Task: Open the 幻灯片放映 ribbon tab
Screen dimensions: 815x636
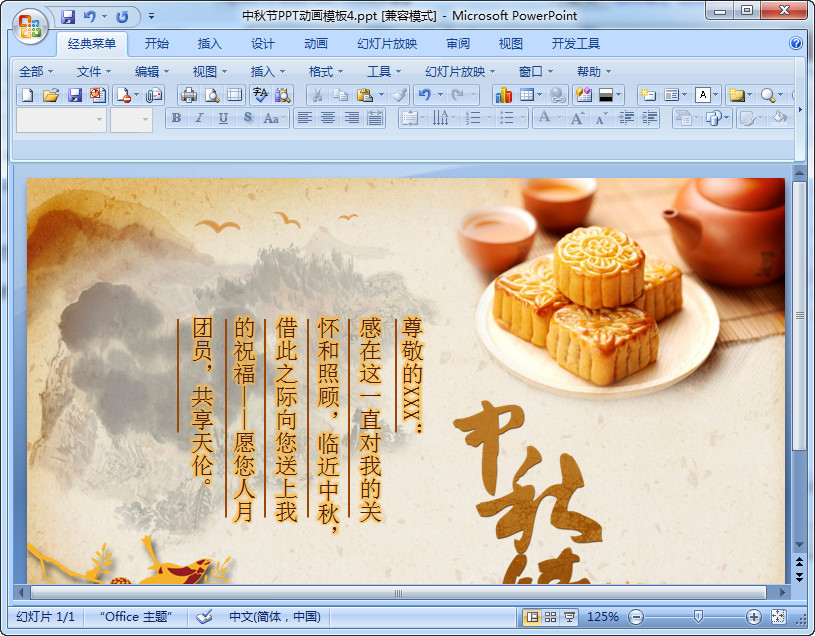Action: coord(387,44)
